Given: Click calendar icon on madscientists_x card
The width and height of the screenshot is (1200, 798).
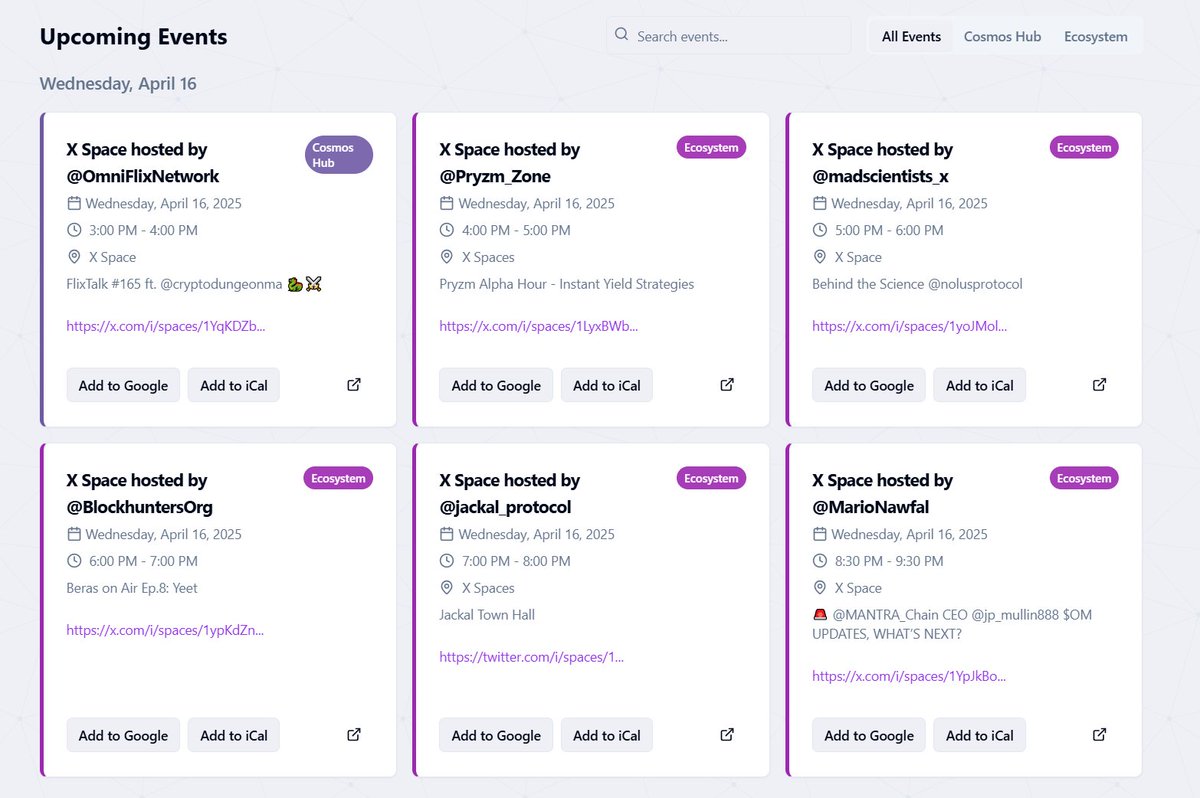Looking at the screenshot, I should 820,203.
